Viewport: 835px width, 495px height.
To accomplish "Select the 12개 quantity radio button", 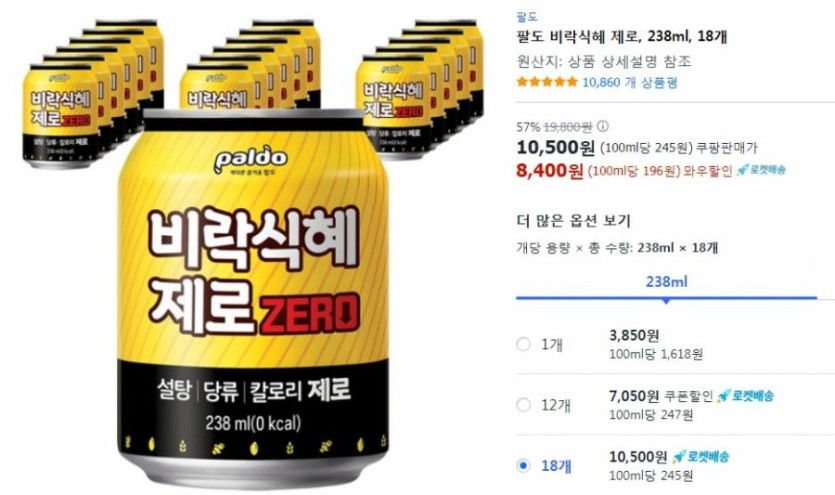I will (523, 405).
